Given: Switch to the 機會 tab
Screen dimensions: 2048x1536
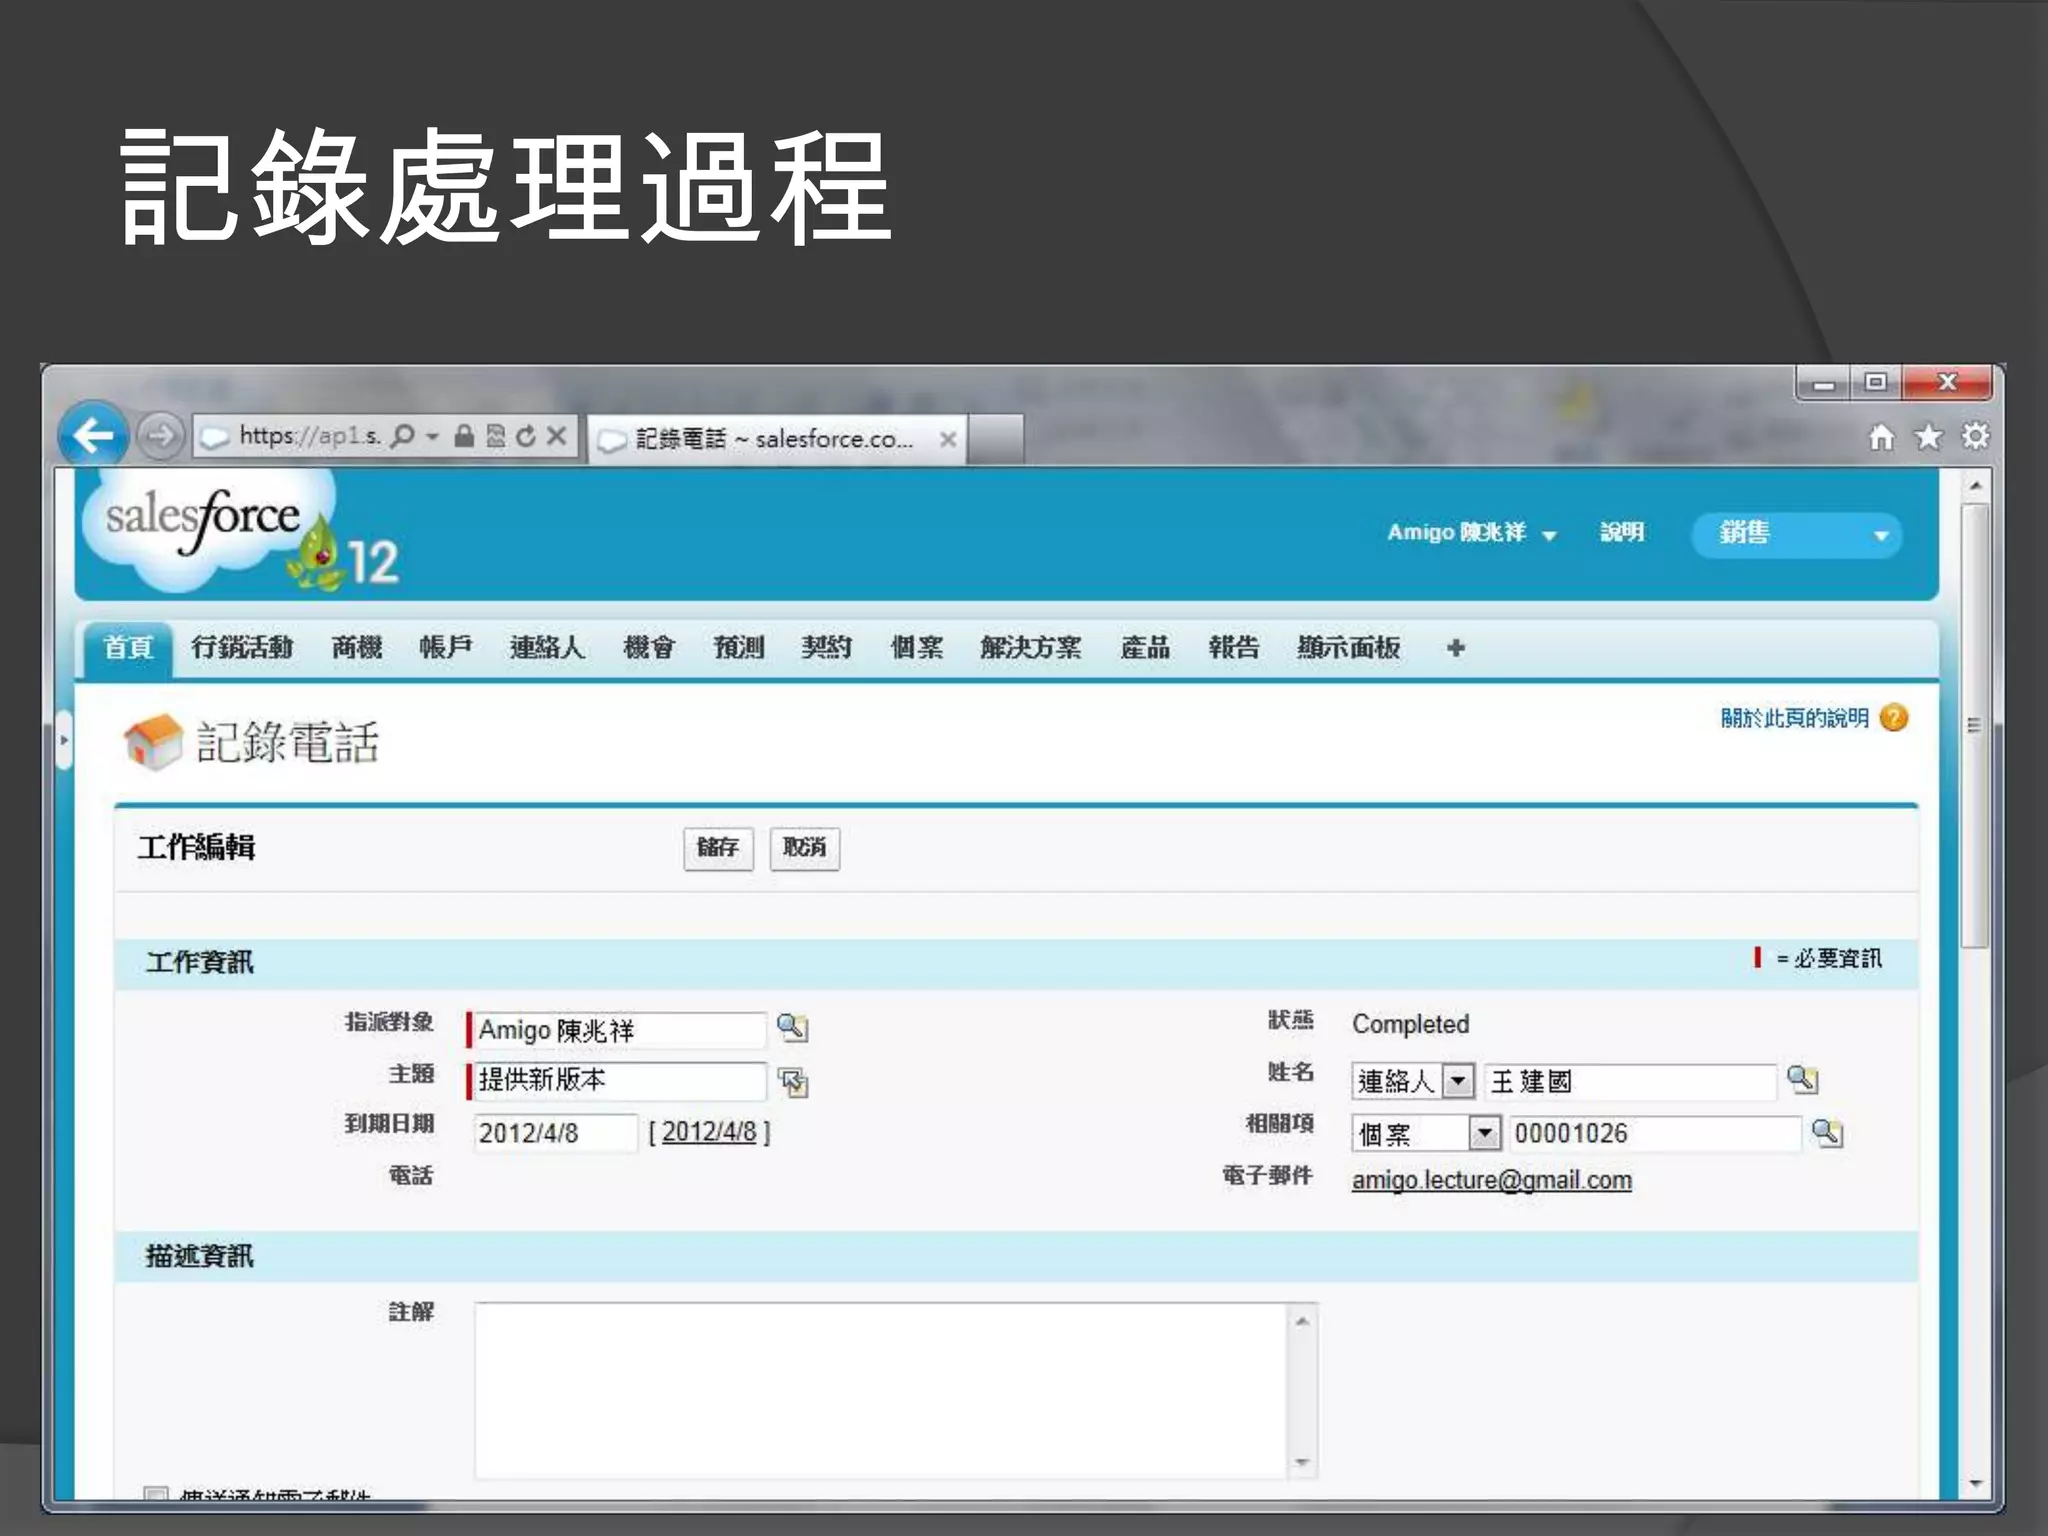Looking at the screenshot, I should (x=649, y=648).
